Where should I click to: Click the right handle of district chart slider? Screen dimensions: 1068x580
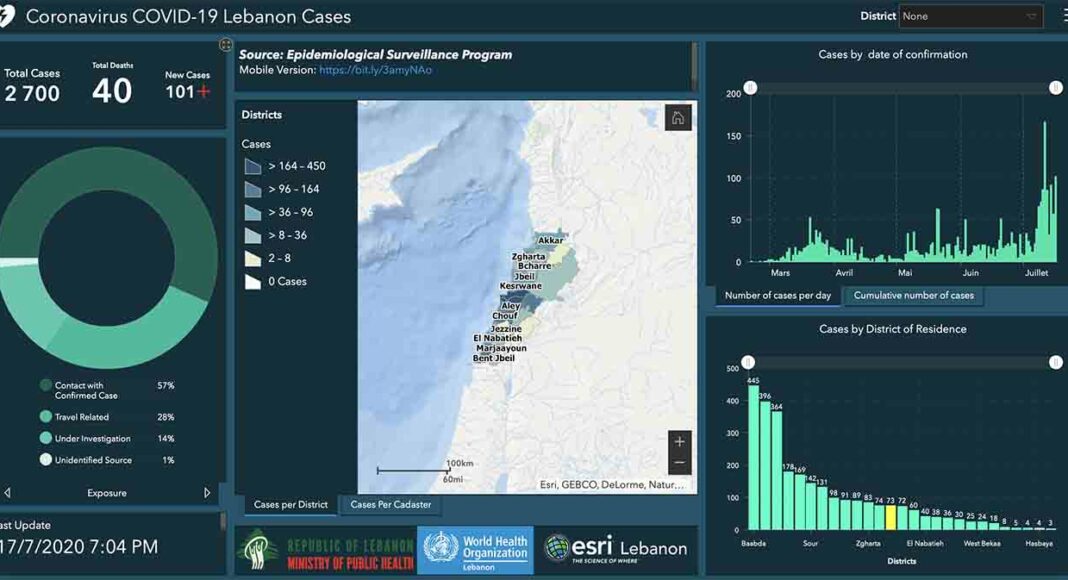pyautogui.click(x=1055, y=362)
